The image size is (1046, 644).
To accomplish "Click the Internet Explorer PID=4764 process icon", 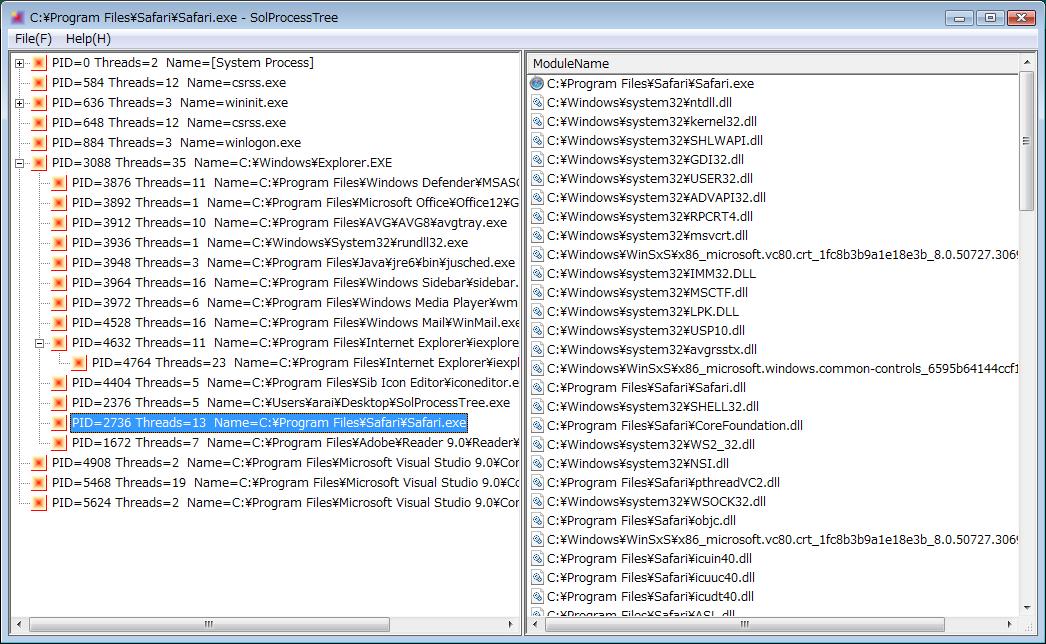I will point(79,363).
